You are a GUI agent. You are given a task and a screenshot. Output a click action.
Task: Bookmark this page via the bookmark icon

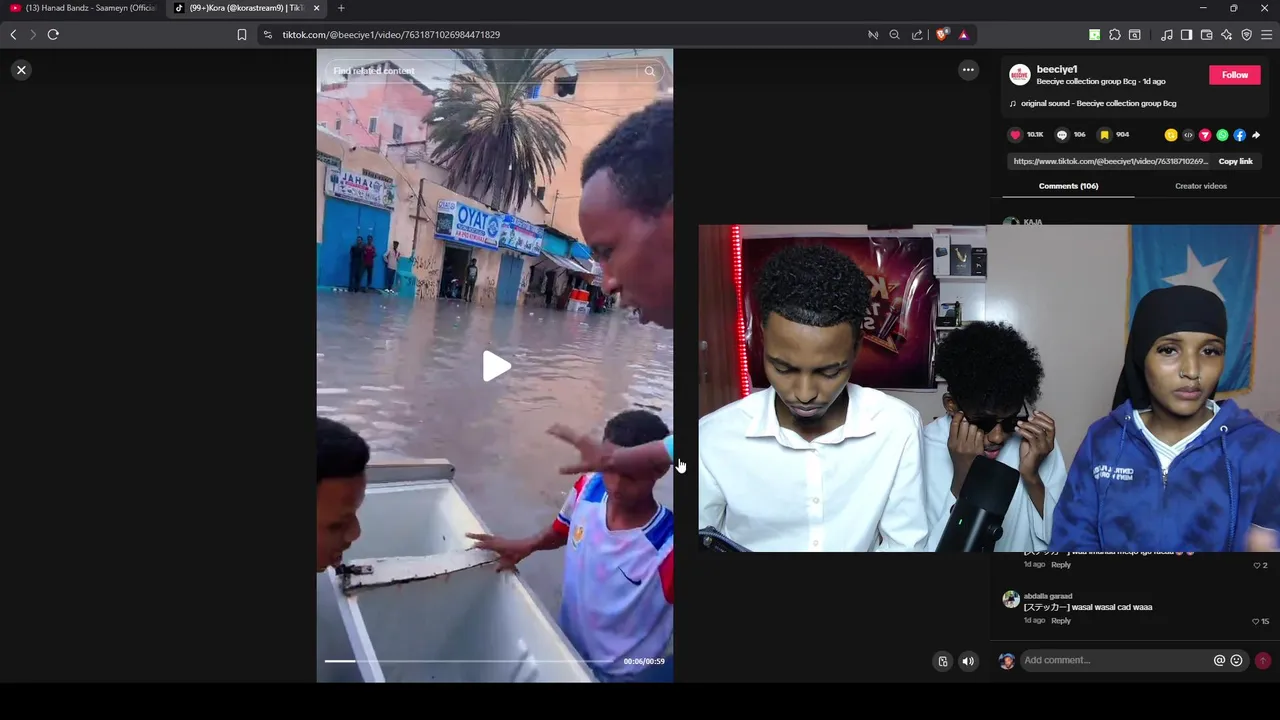coord(242,35)
